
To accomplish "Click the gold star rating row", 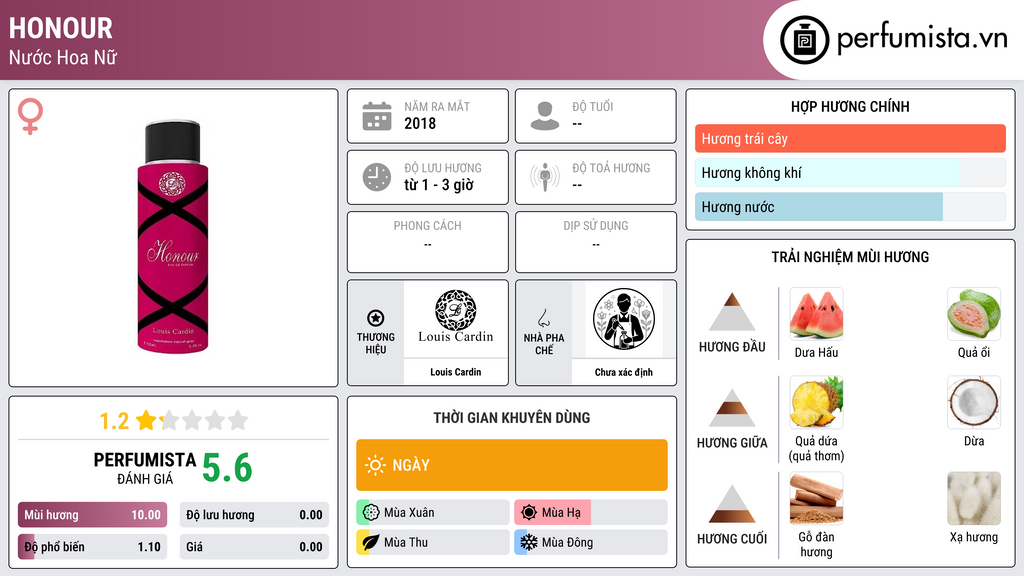I will click(192, 420).
